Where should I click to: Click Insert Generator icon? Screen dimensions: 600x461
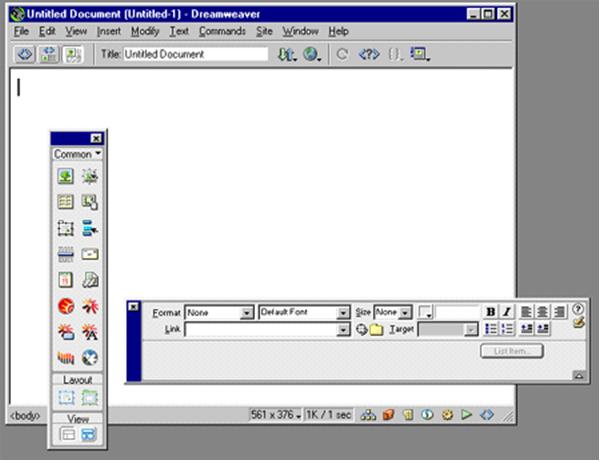point(90,358)
